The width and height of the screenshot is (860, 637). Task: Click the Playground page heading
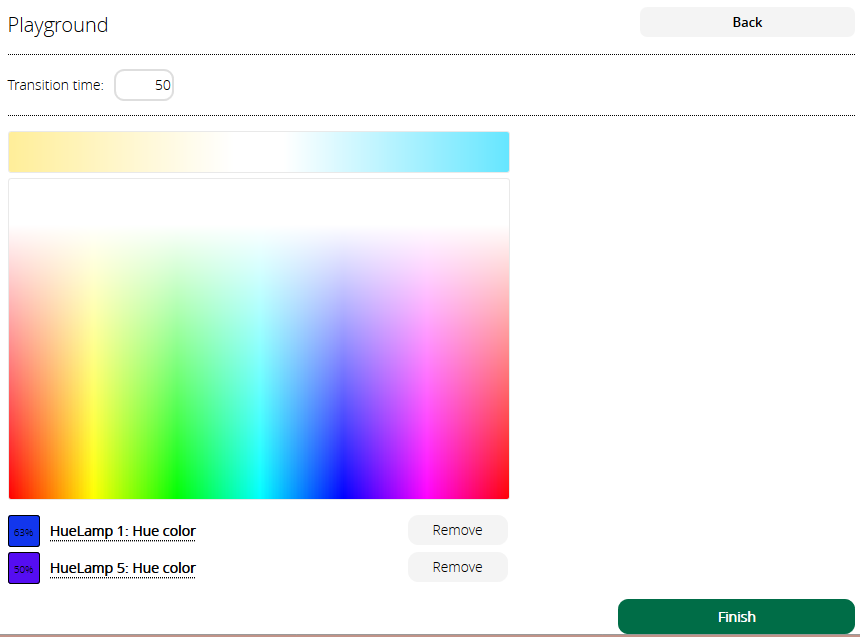[58, 25]
